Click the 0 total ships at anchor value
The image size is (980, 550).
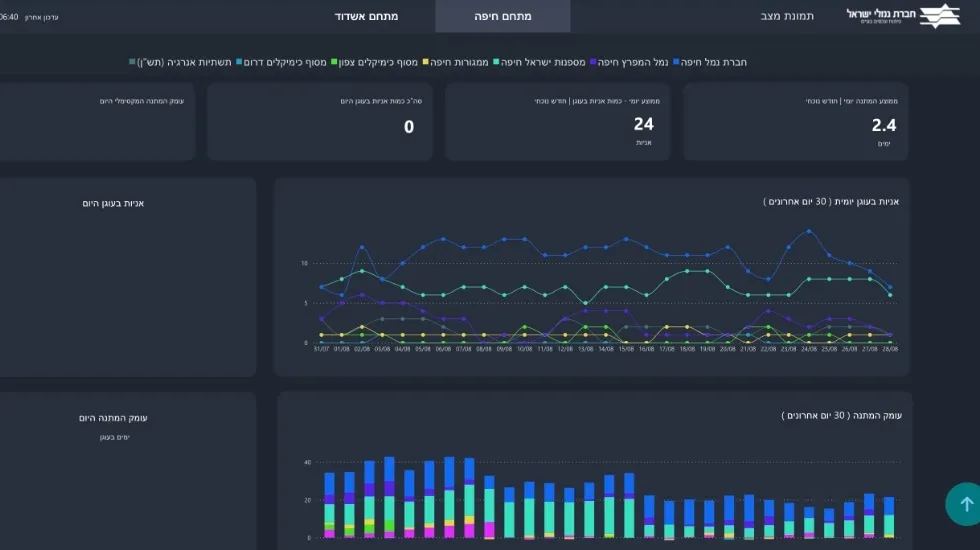click(409, 127)
